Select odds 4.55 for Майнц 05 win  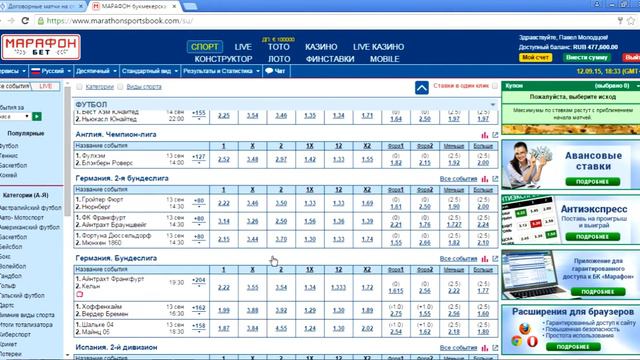(281, 328)
